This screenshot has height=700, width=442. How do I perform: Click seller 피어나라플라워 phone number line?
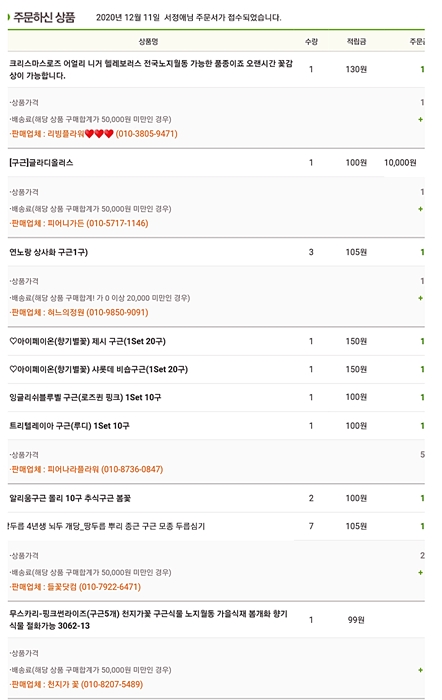click(x=87, y=469)
